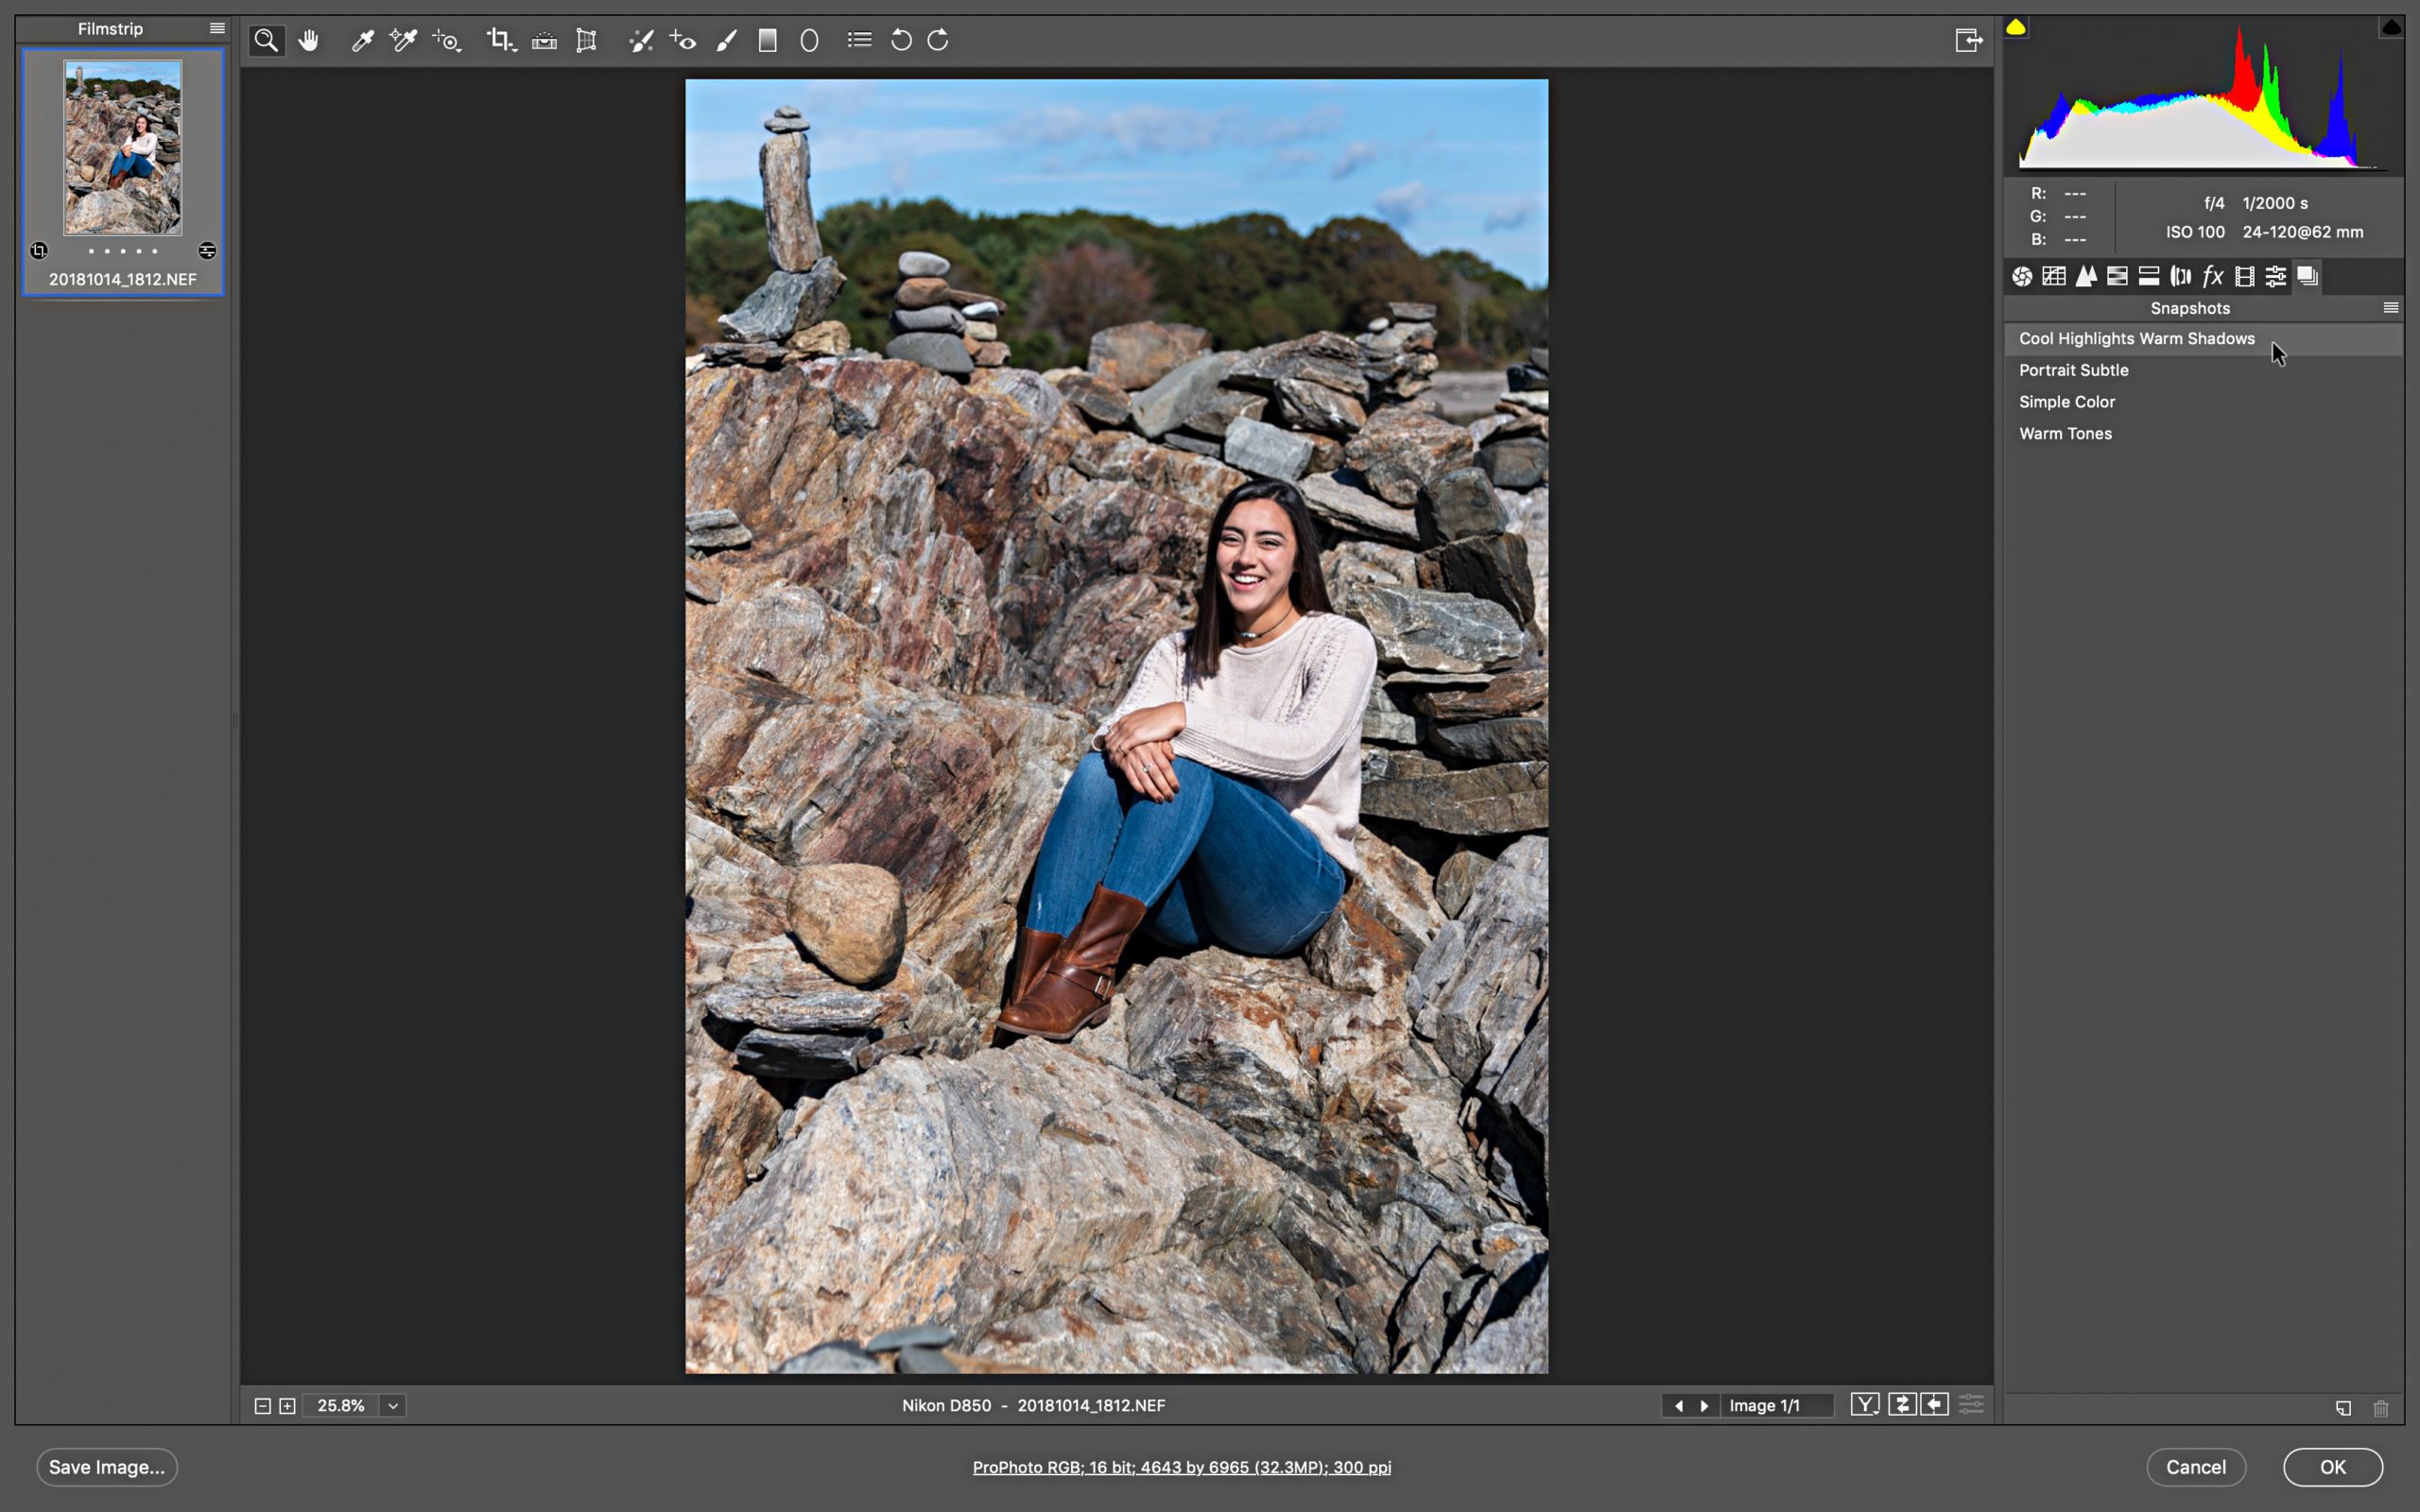Select the Zoom tool
The height and width of the screenshot is (1512, 2420).
coord(268,40)
